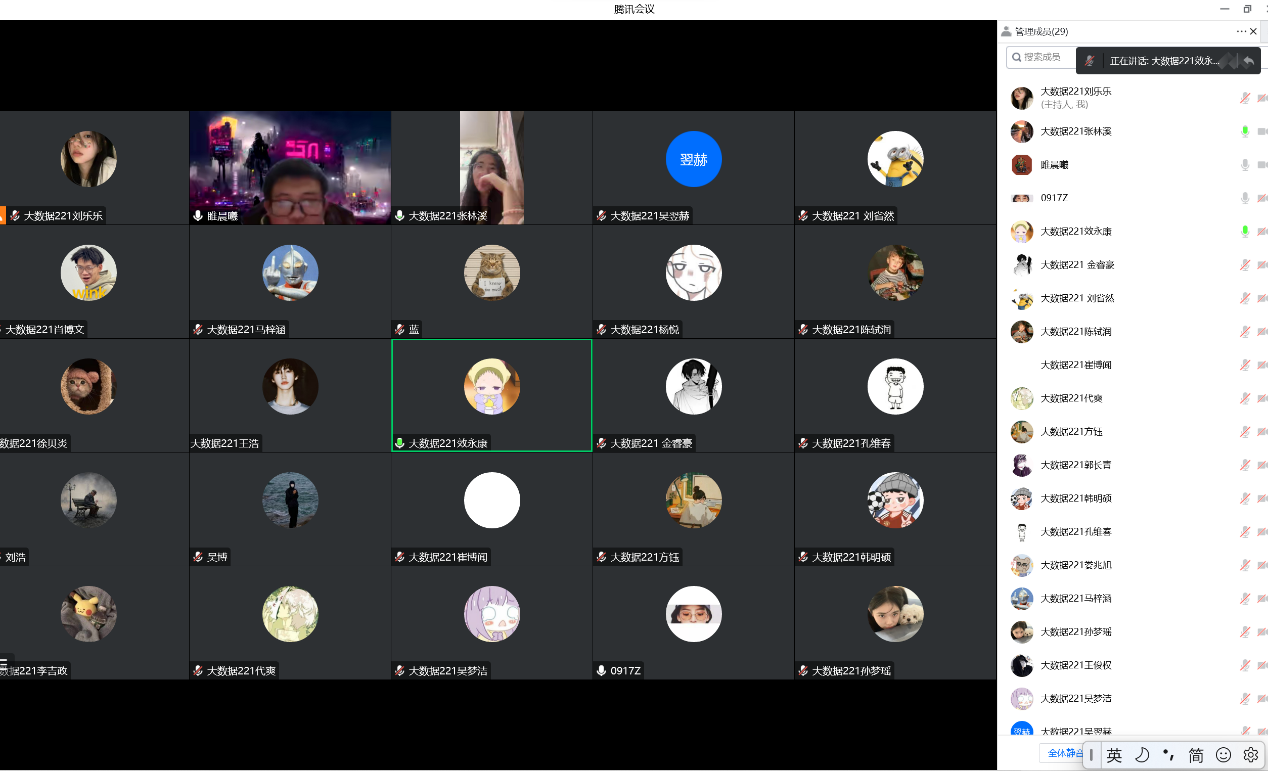Click mute icon in the speaking-status floating bar
The image size is (1268, 771).
click(1090, 61)
